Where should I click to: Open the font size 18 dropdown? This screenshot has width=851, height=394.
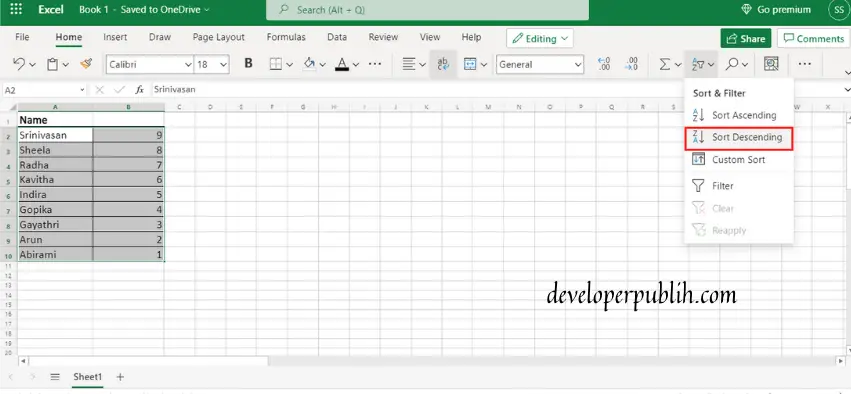(x=224, y=65)
